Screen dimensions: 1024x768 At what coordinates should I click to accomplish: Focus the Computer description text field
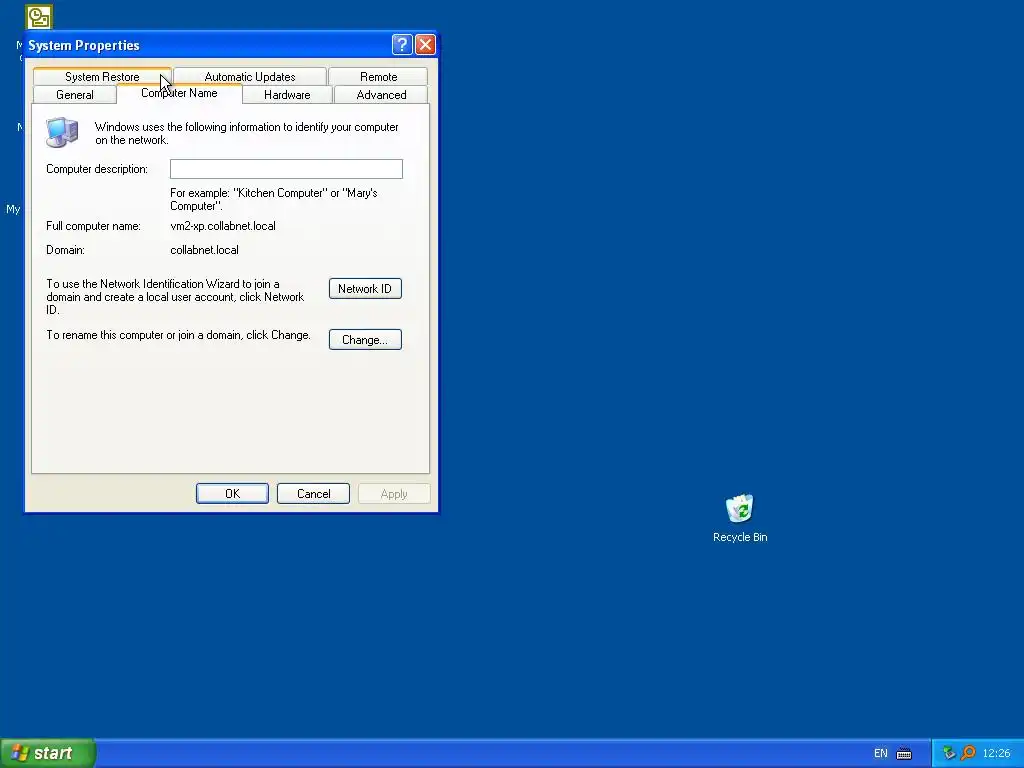(x=286, y=169)
